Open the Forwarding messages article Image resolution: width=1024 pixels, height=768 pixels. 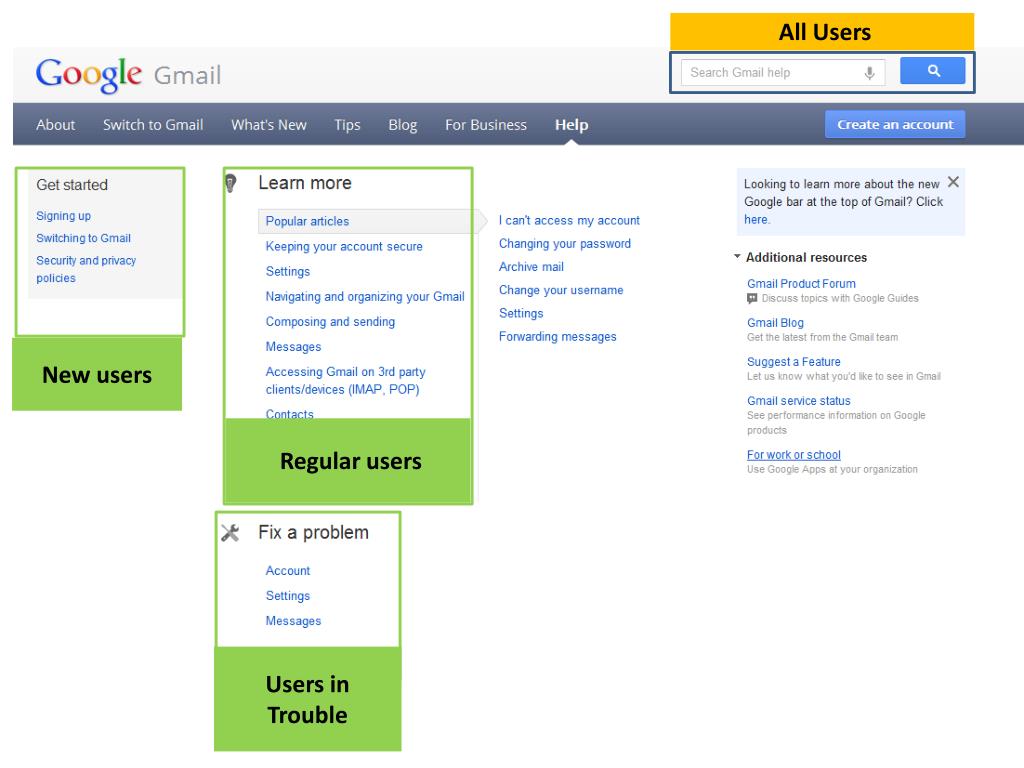click(557, 337)
